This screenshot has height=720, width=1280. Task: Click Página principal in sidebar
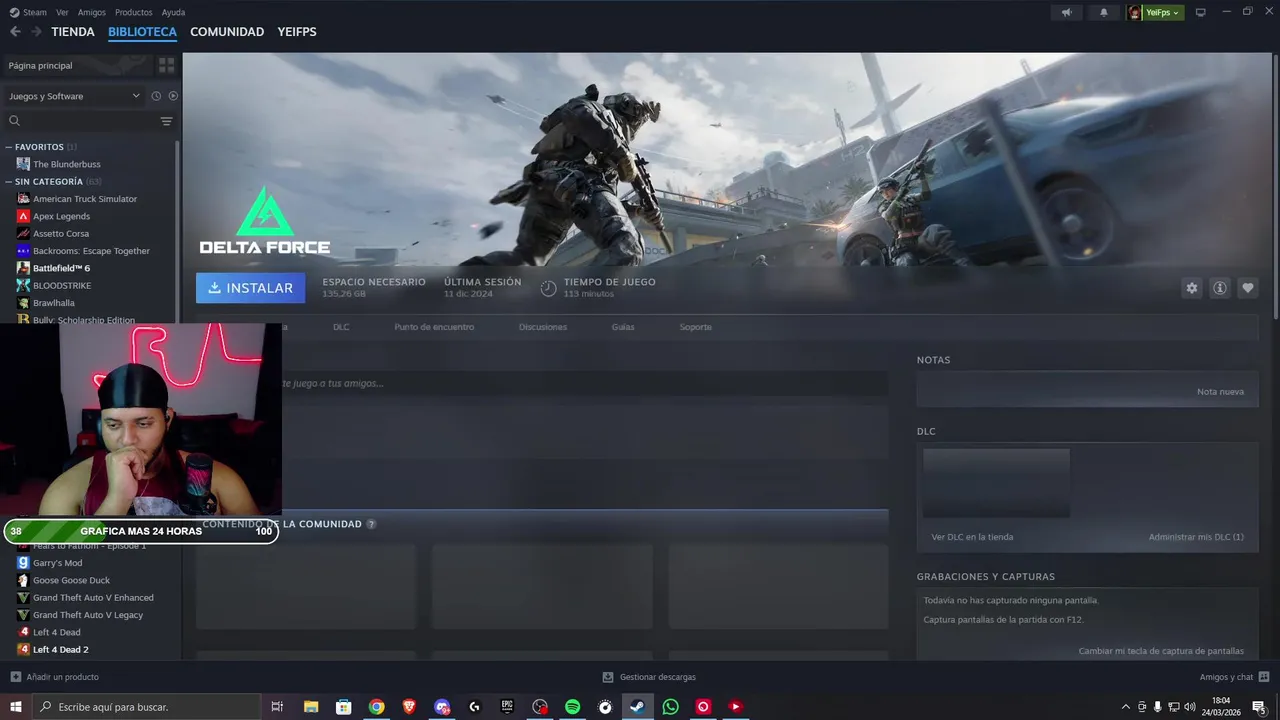78,65
